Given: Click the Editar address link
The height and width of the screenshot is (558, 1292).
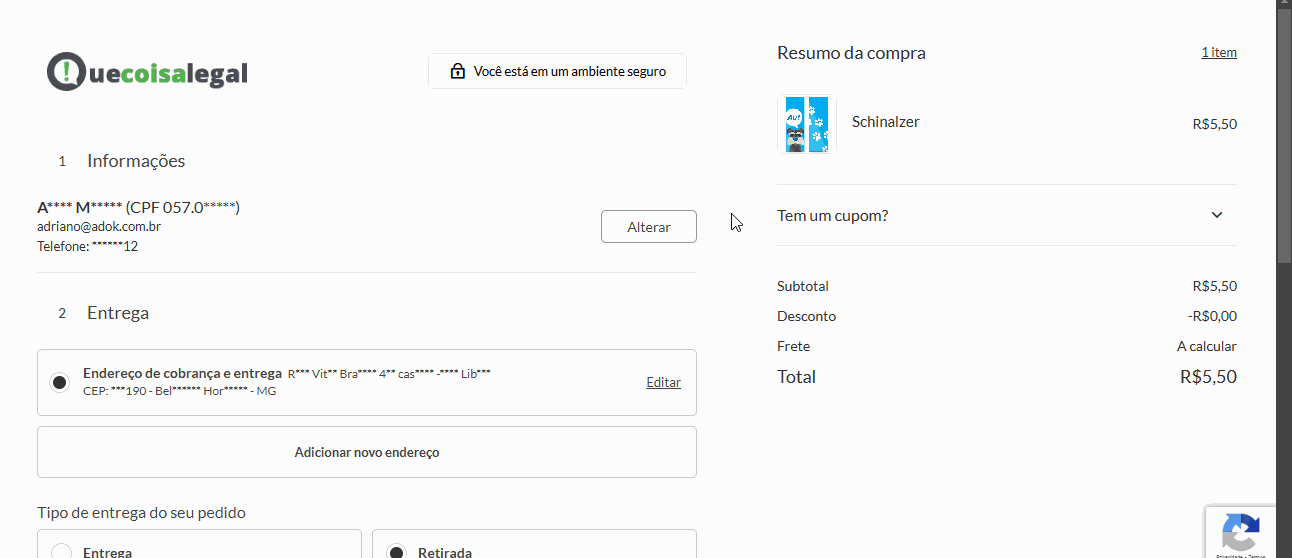Looking at the screenshot, I should click(x=663, y=382).
